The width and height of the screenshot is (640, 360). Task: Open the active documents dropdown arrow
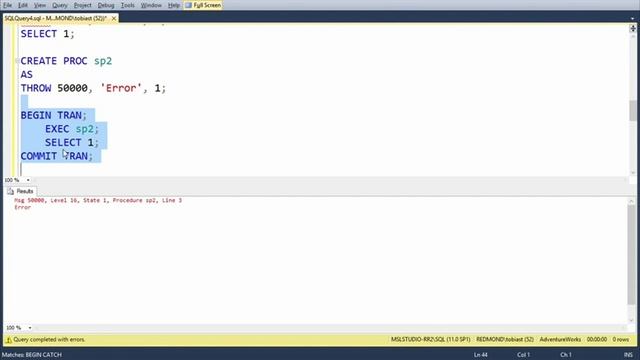632,18
